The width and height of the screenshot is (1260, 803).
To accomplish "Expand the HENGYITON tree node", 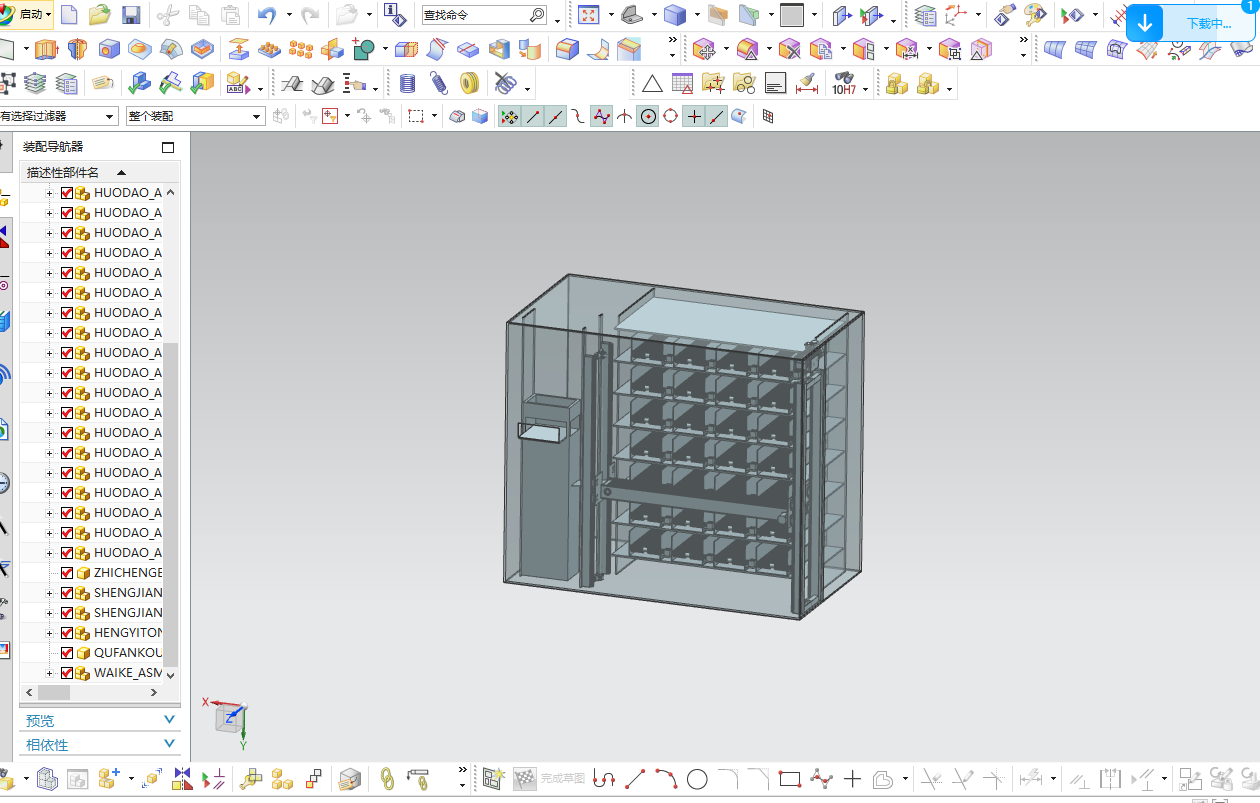I will pyautogui.click(x=49, y=633).
